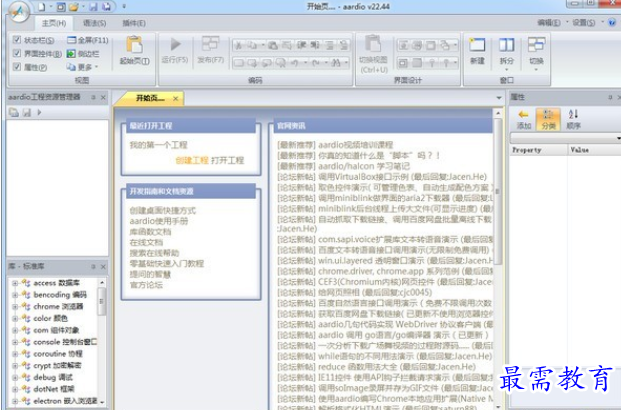Open the document tab list dropdown arrow

tap(499, 97)
